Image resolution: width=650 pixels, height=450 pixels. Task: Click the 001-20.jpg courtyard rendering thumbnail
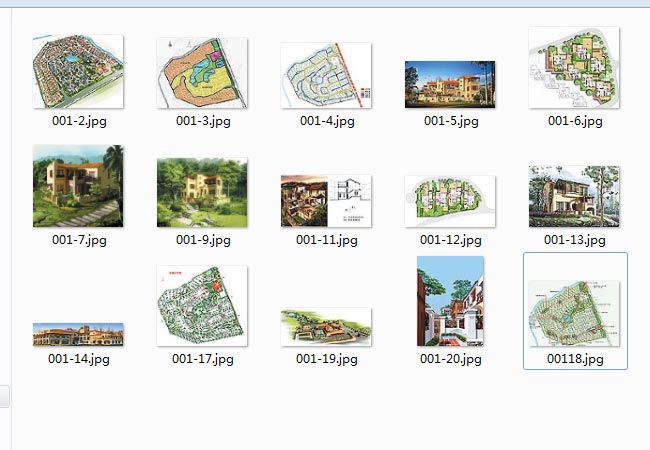(x=450, y=301)
